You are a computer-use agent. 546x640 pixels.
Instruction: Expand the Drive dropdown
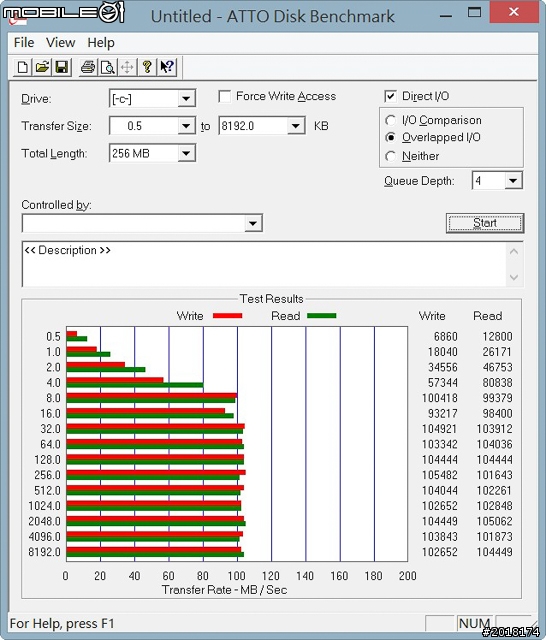pos(186,98)
